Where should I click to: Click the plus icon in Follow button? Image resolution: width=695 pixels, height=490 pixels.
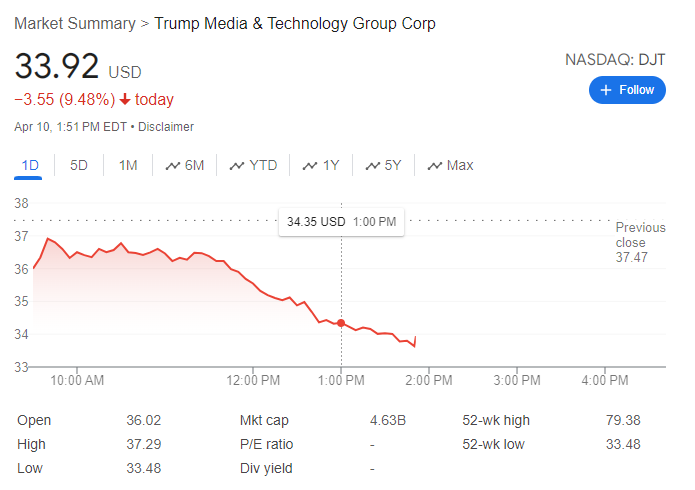pos(606,90)
